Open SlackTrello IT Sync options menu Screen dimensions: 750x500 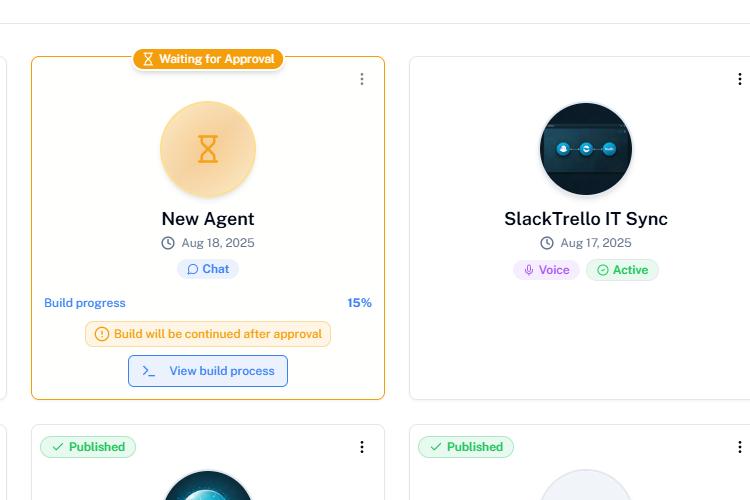point(739,79)
